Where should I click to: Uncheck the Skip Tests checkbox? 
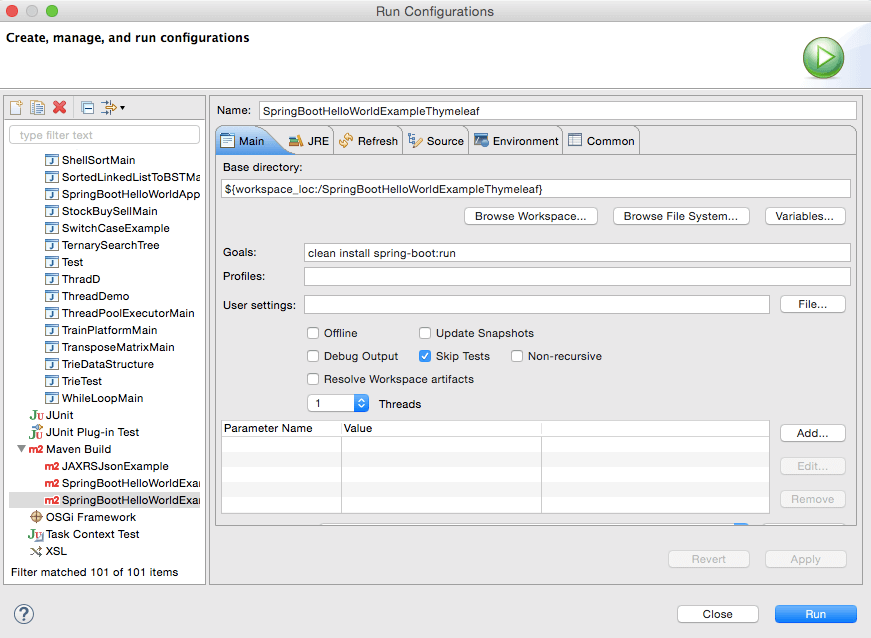[426, 356]
